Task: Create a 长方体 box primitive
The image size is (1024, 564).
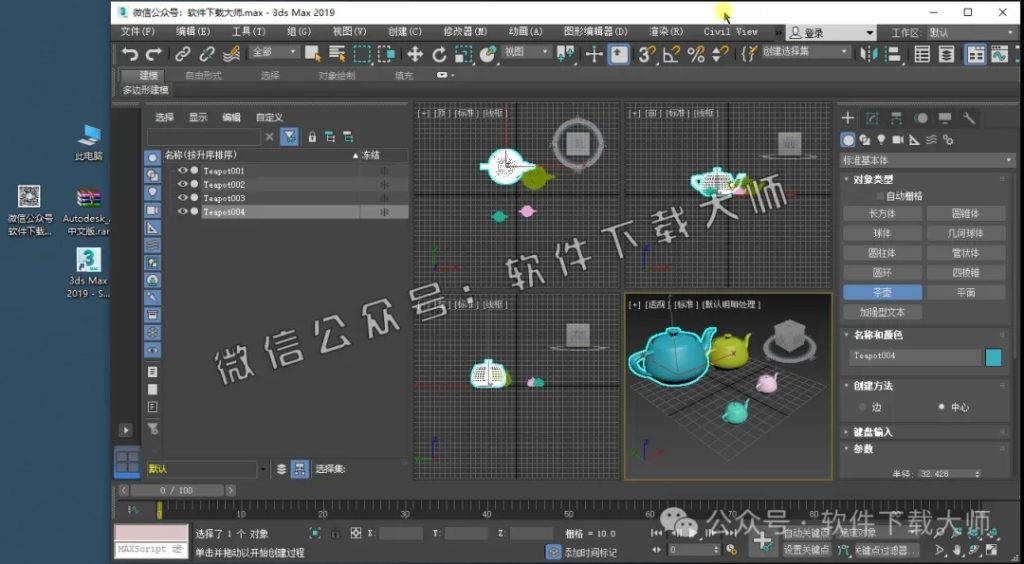Action: (882, 213)
